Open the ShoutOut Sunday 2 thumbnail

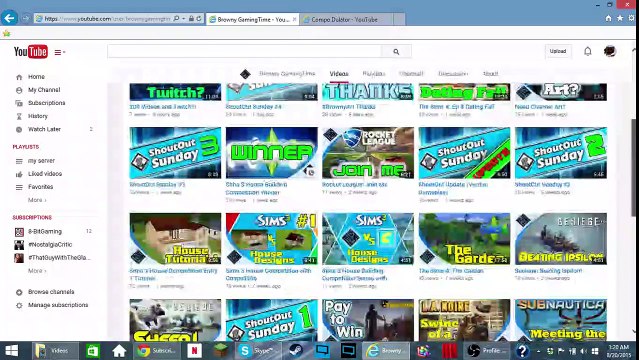tap(561, 153)
